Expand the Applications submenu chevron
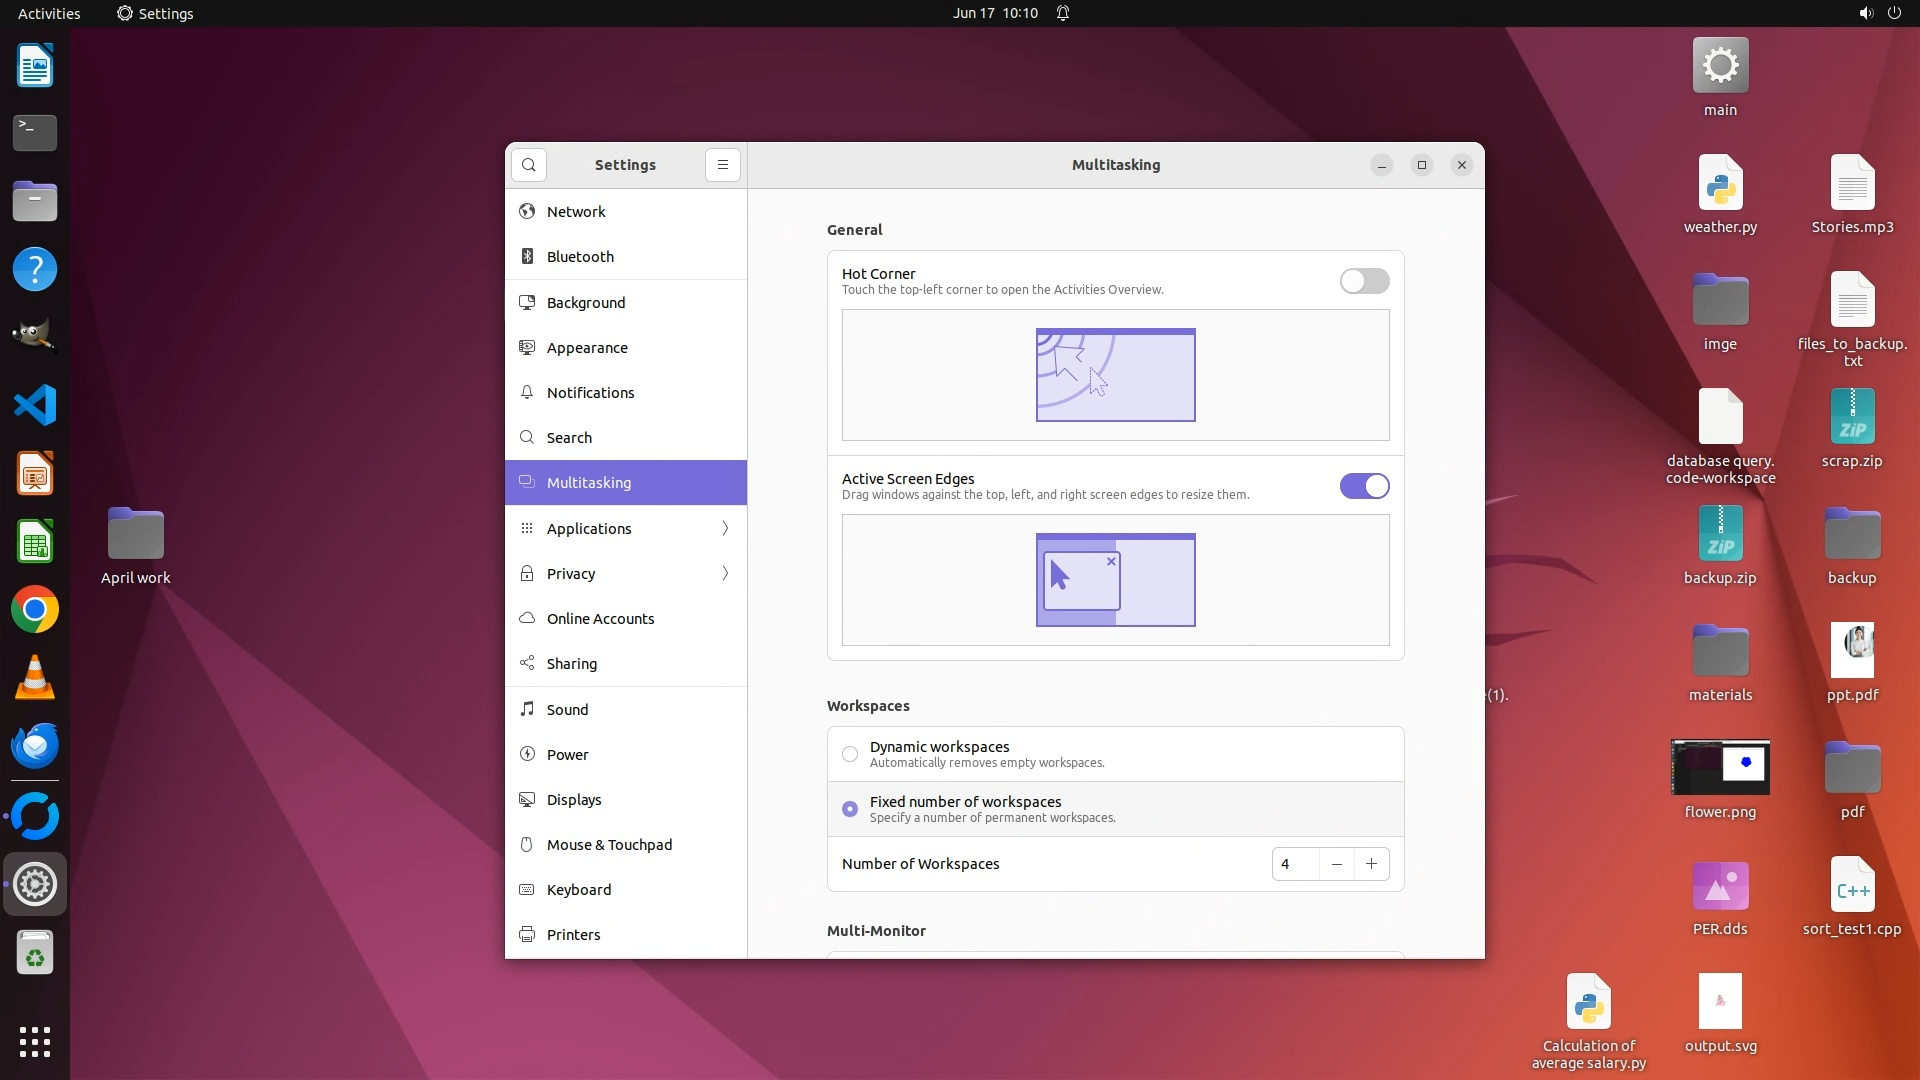1920x1080 pixels. point(725,529)
